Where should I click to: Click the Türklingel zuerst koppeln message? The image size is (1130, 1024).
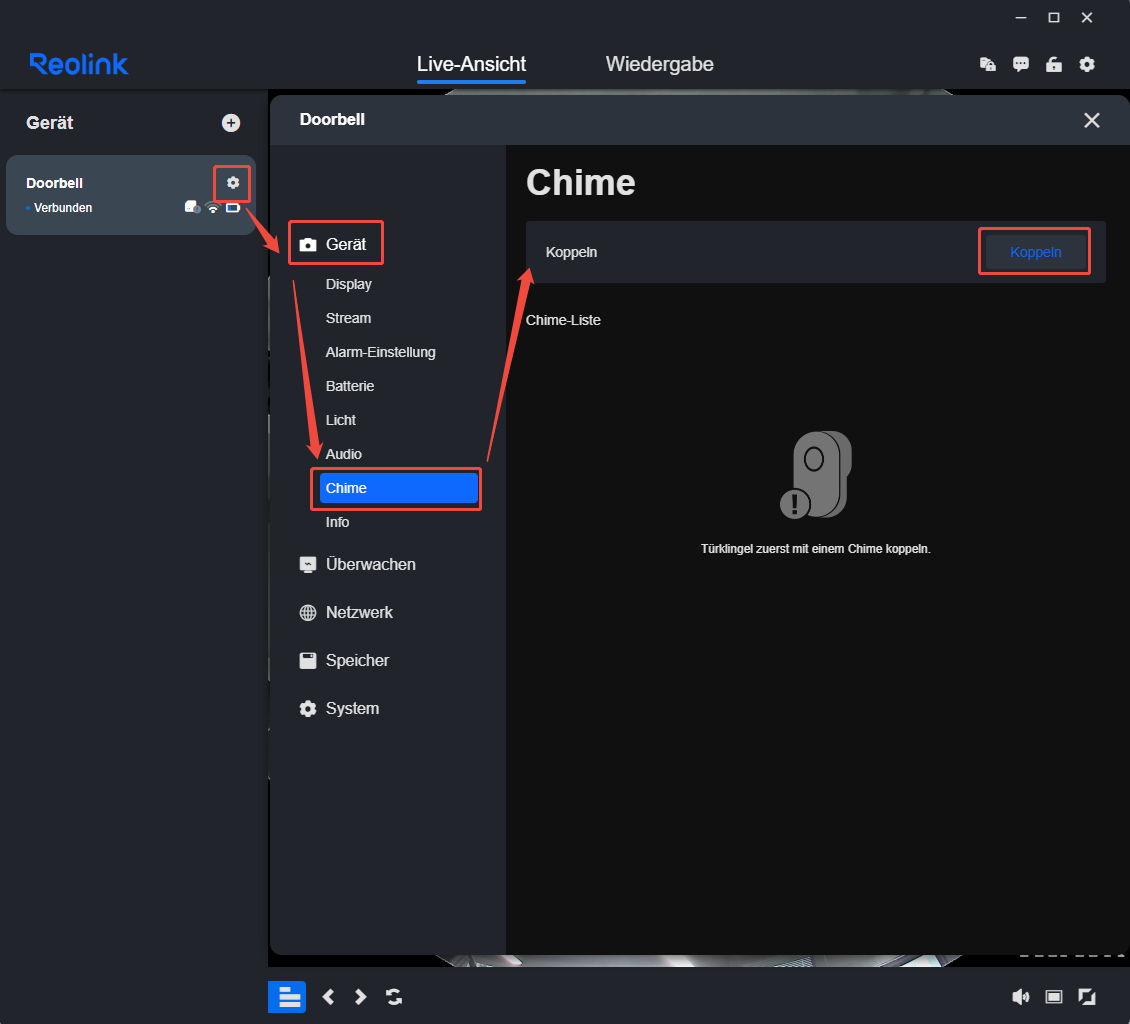click(816, 548)
